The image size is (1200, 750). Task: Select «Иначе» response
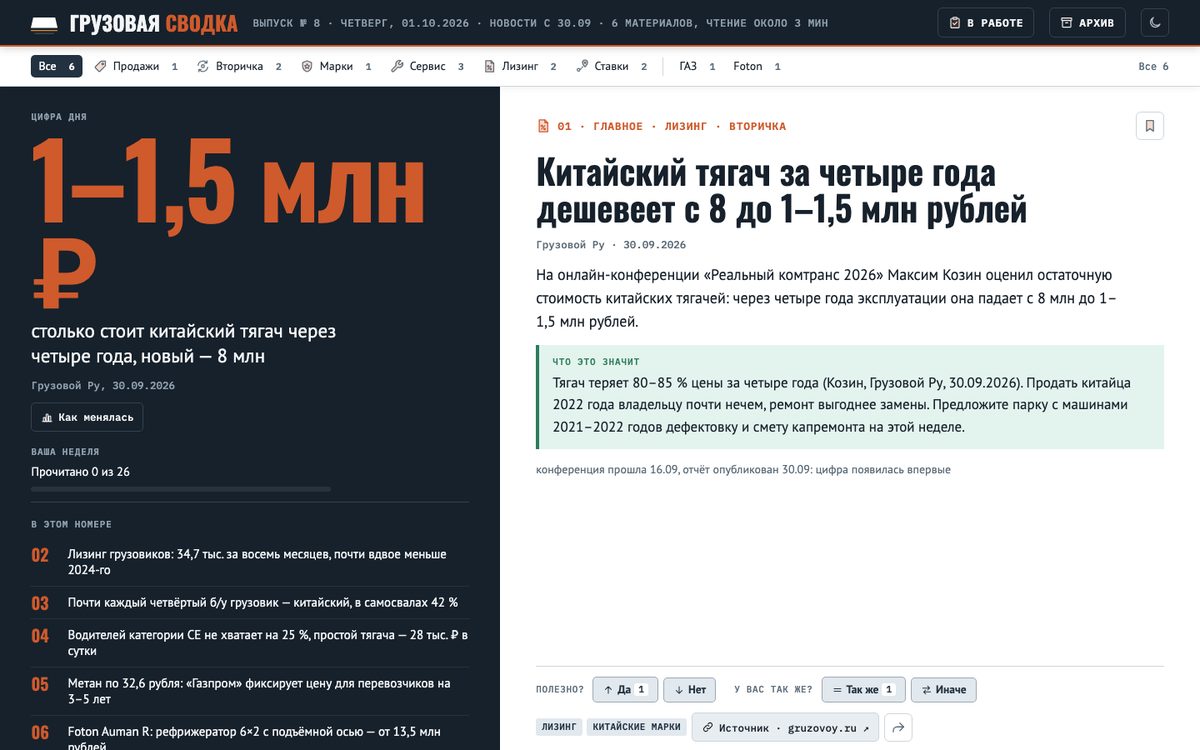(x=945, y=690)
